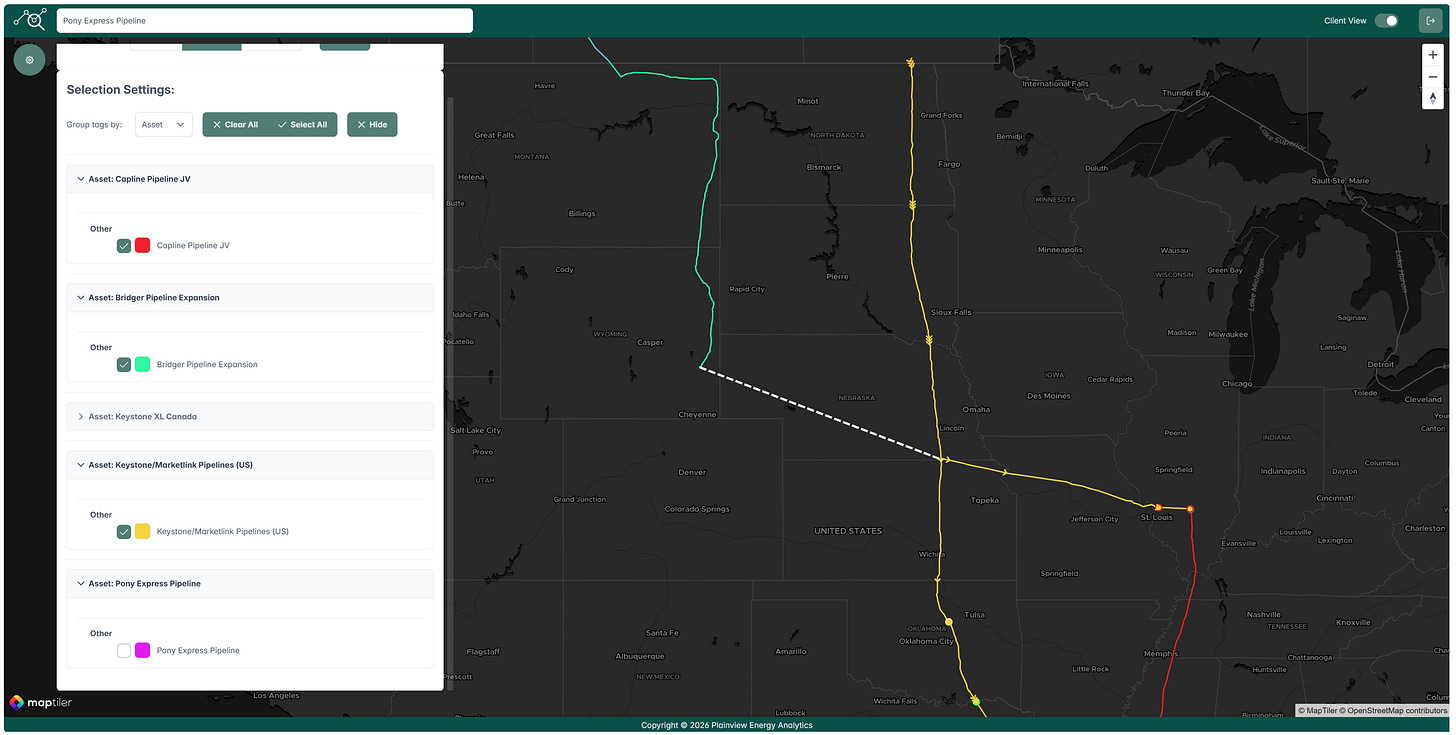Click the "Pony Express Pipeline" checkbox label
The image size is (1456, 735).
pos(198,650)
